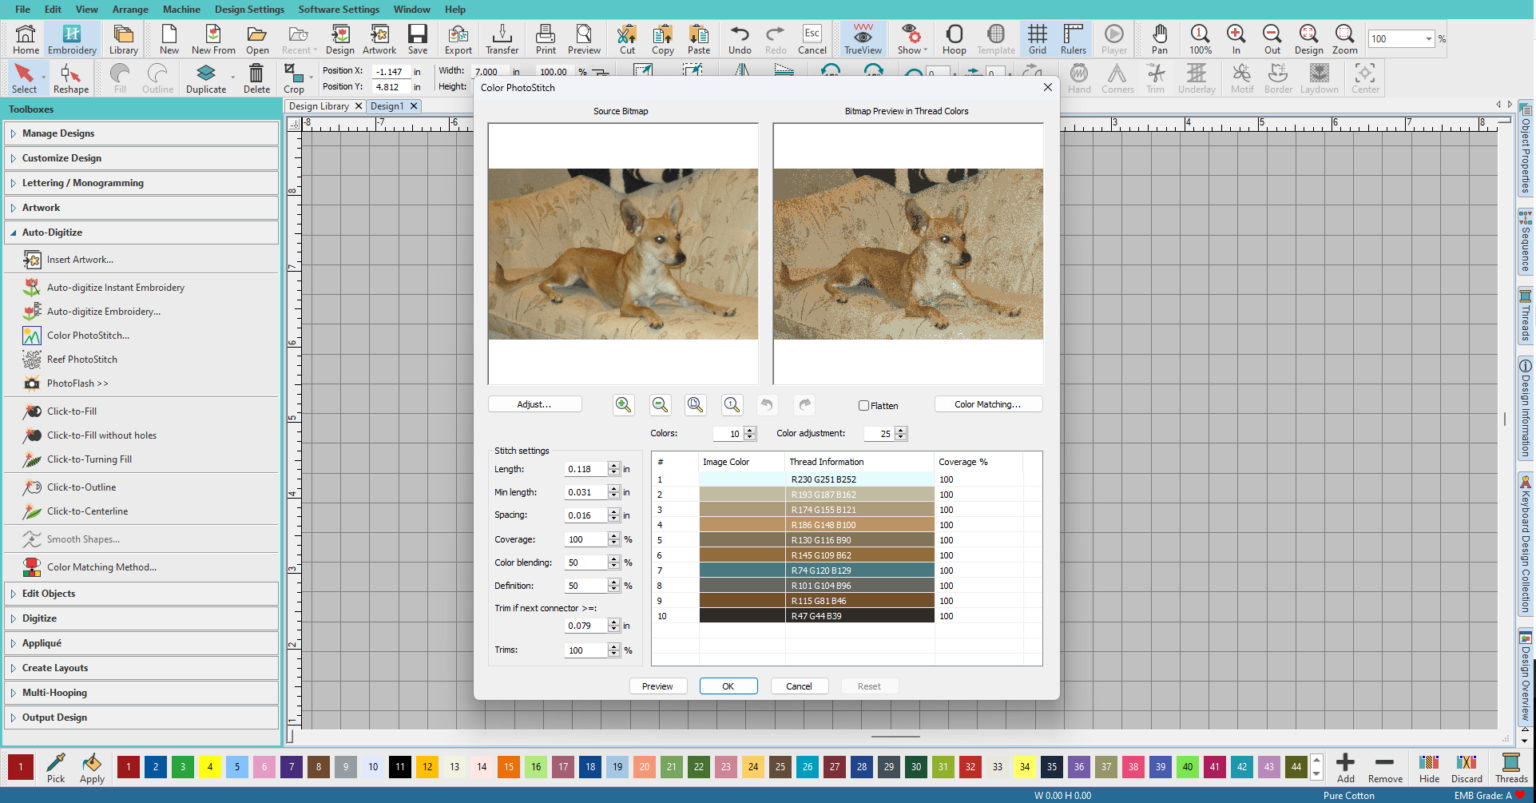
Task: Zoom in using the magnifier with plus icon
Action: tap(623, 404)
